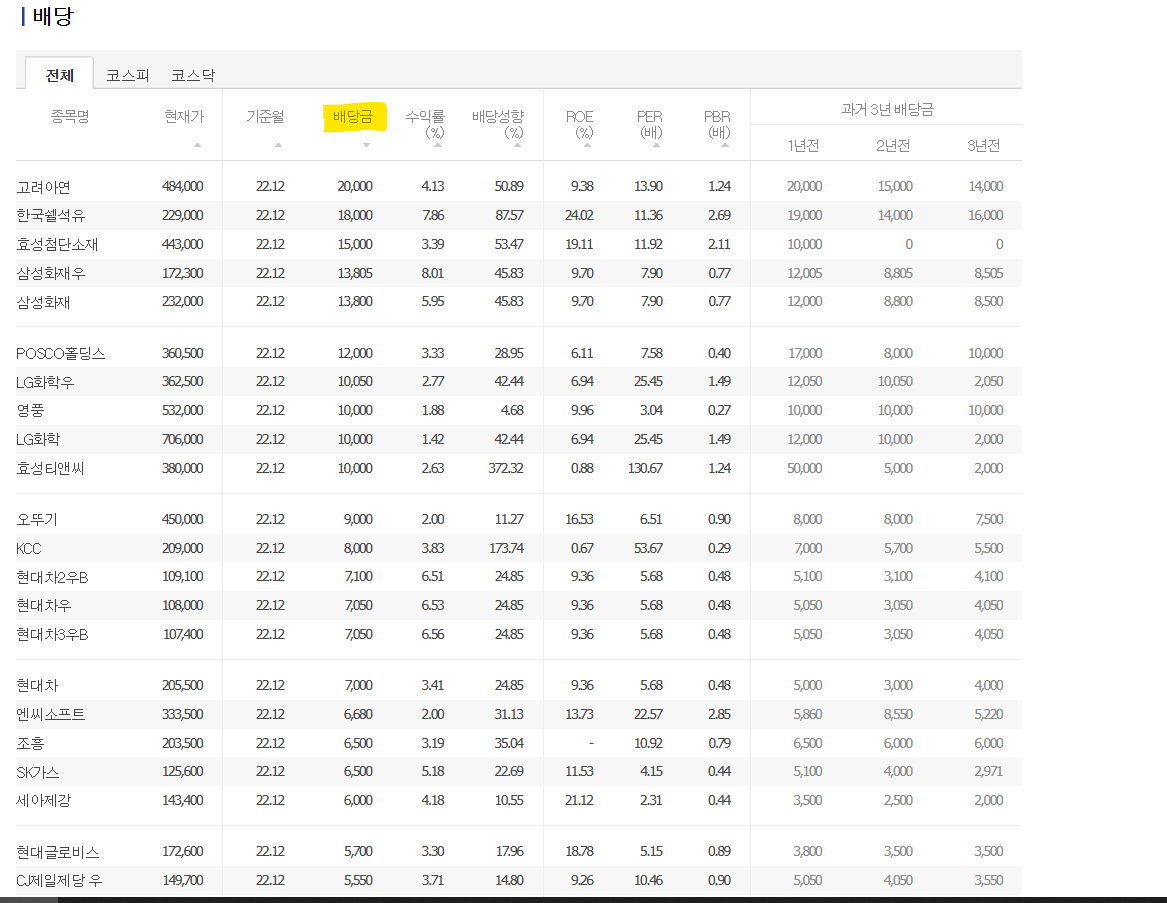Open 세아제강 stock link
Screen dimensions: 1167x903
[x=43, y=801]
